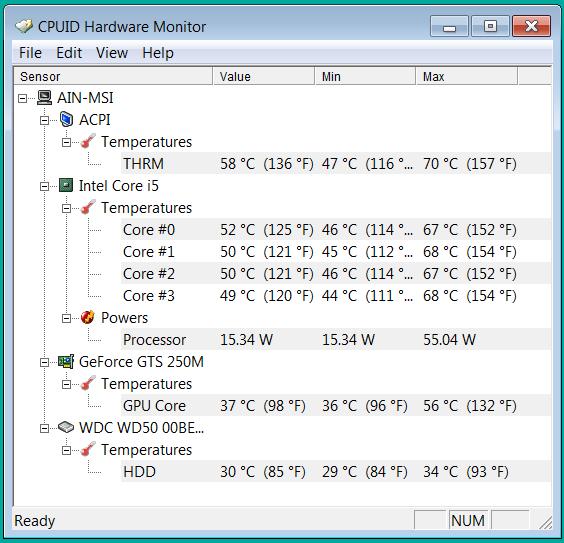Viewport: 564px width, 543px height.
Task: Click the Intel Core i5 chip icon
Action: point(66,186)
